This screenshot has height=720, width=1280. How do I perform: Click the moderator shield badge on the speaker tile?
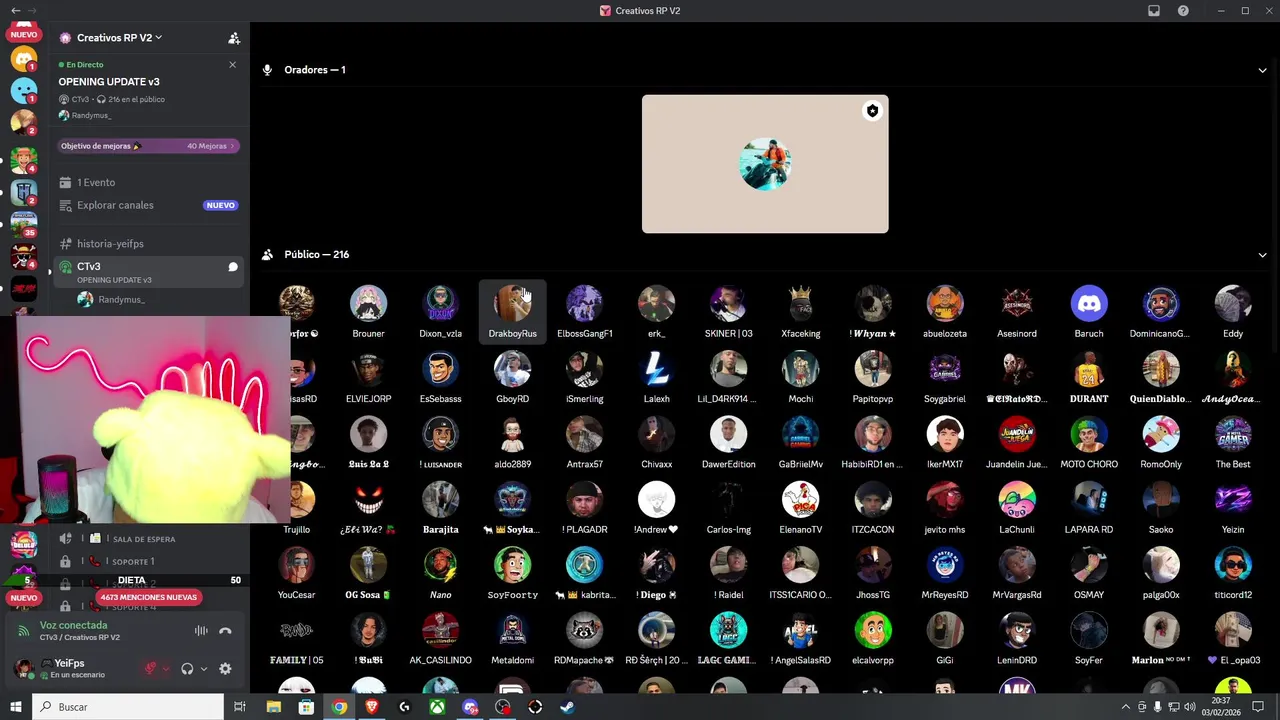tap(872, 111)
